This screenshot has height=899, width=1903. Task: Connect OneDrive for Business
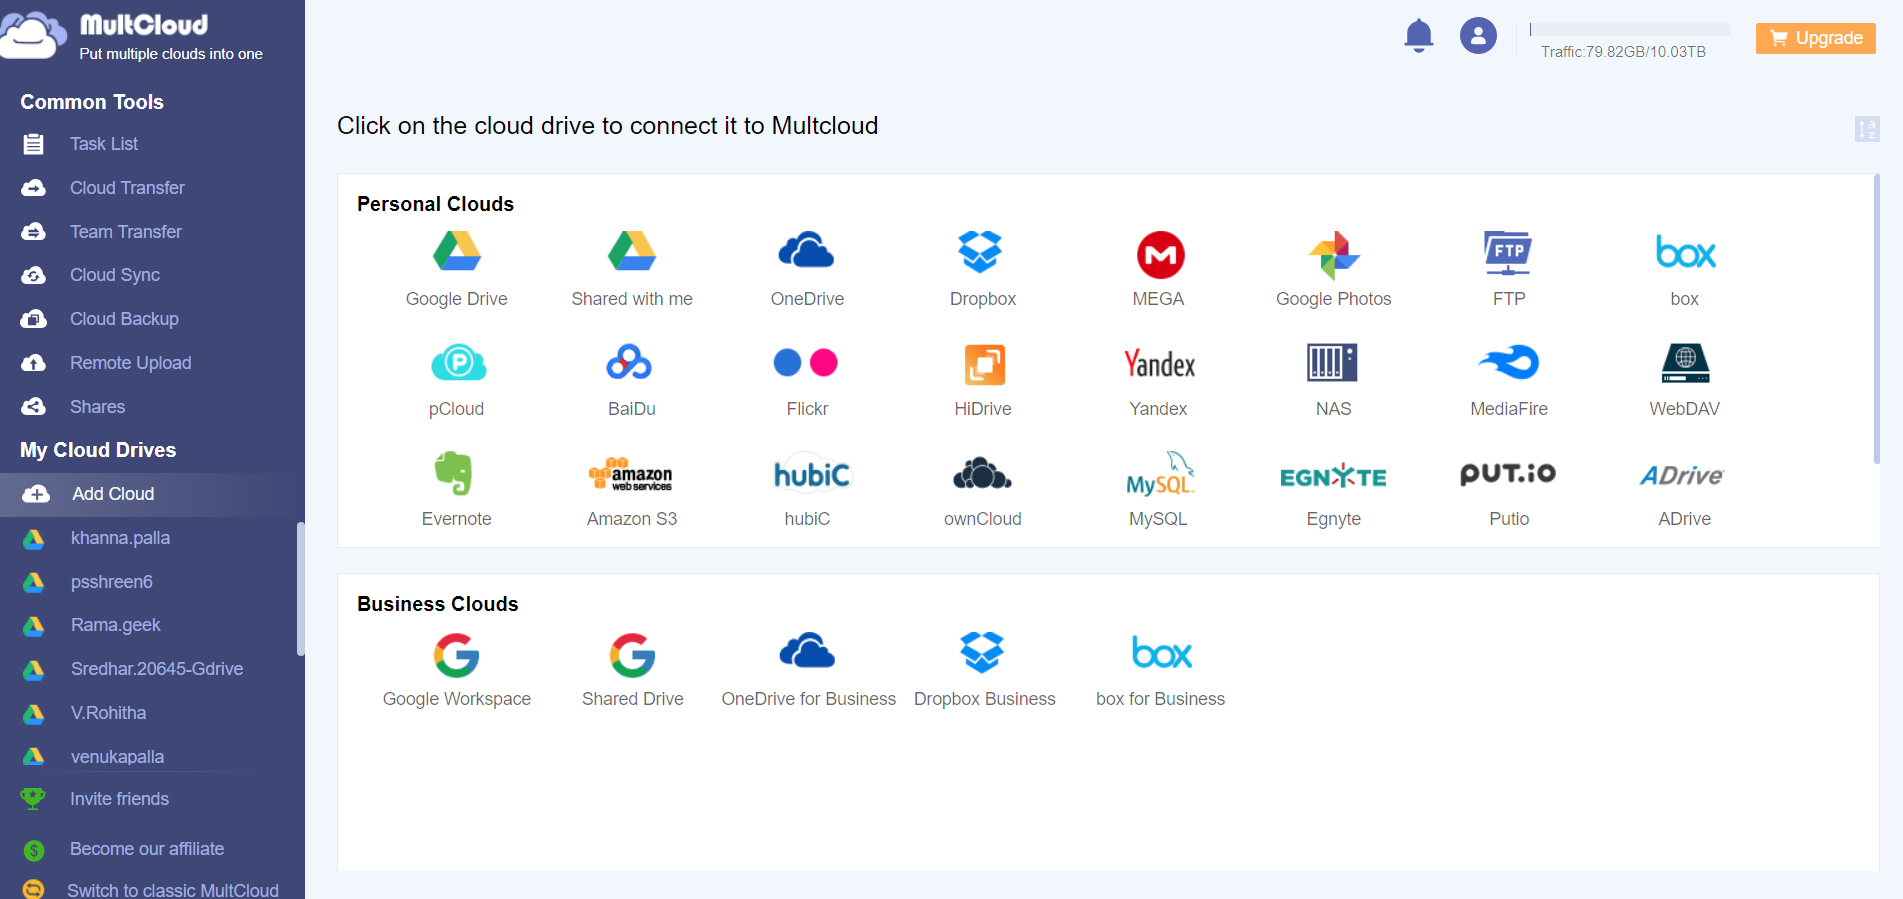(x=807, y=654)
